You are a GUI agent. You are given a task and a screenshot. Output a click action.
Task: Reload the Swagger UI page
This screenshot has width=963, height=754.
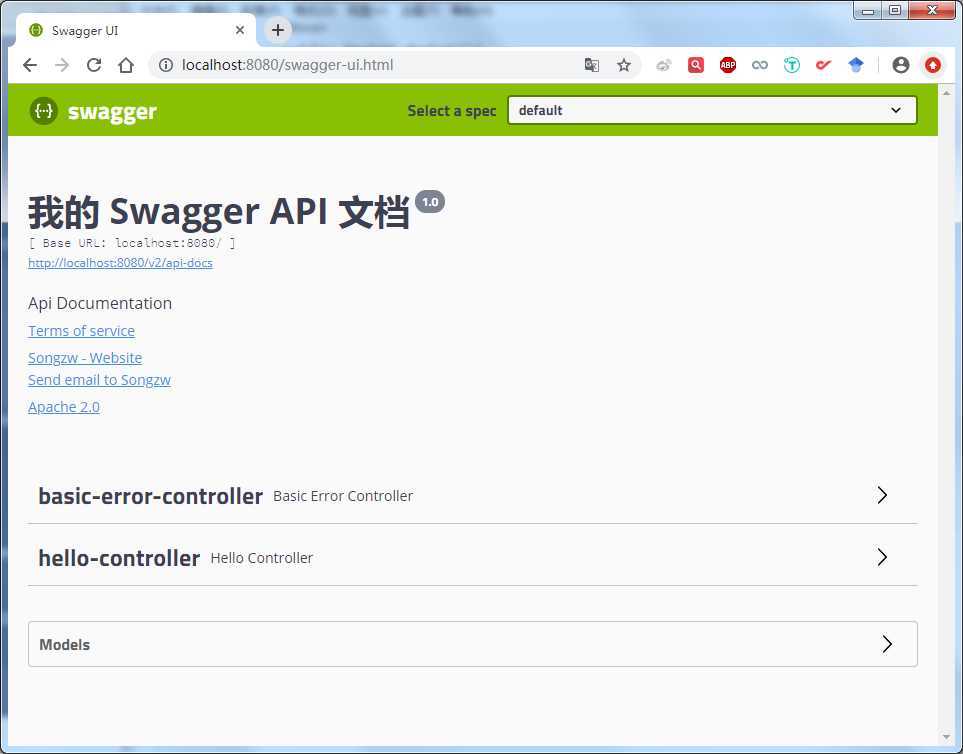94,65
